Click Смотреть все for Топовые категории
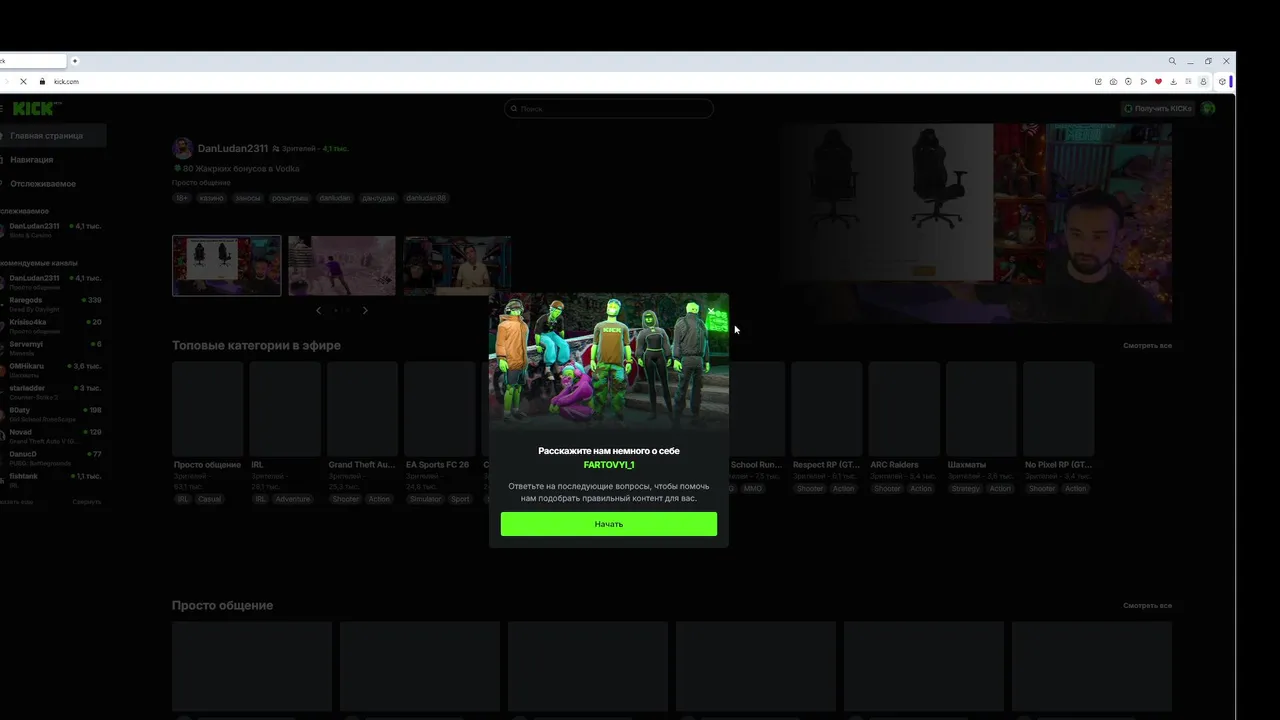The height and width of the screenshot is (720, 1280). tap(1147, 346)
